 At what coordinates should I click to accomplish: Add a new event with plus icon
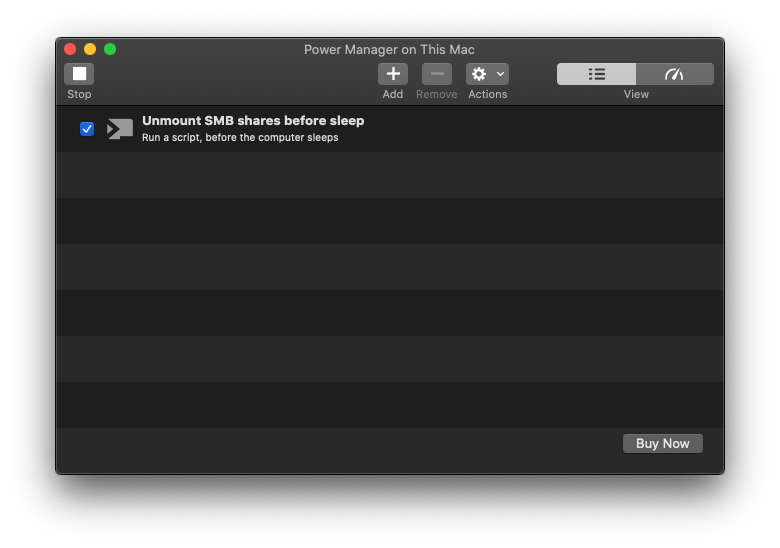[x=393, y=74]
